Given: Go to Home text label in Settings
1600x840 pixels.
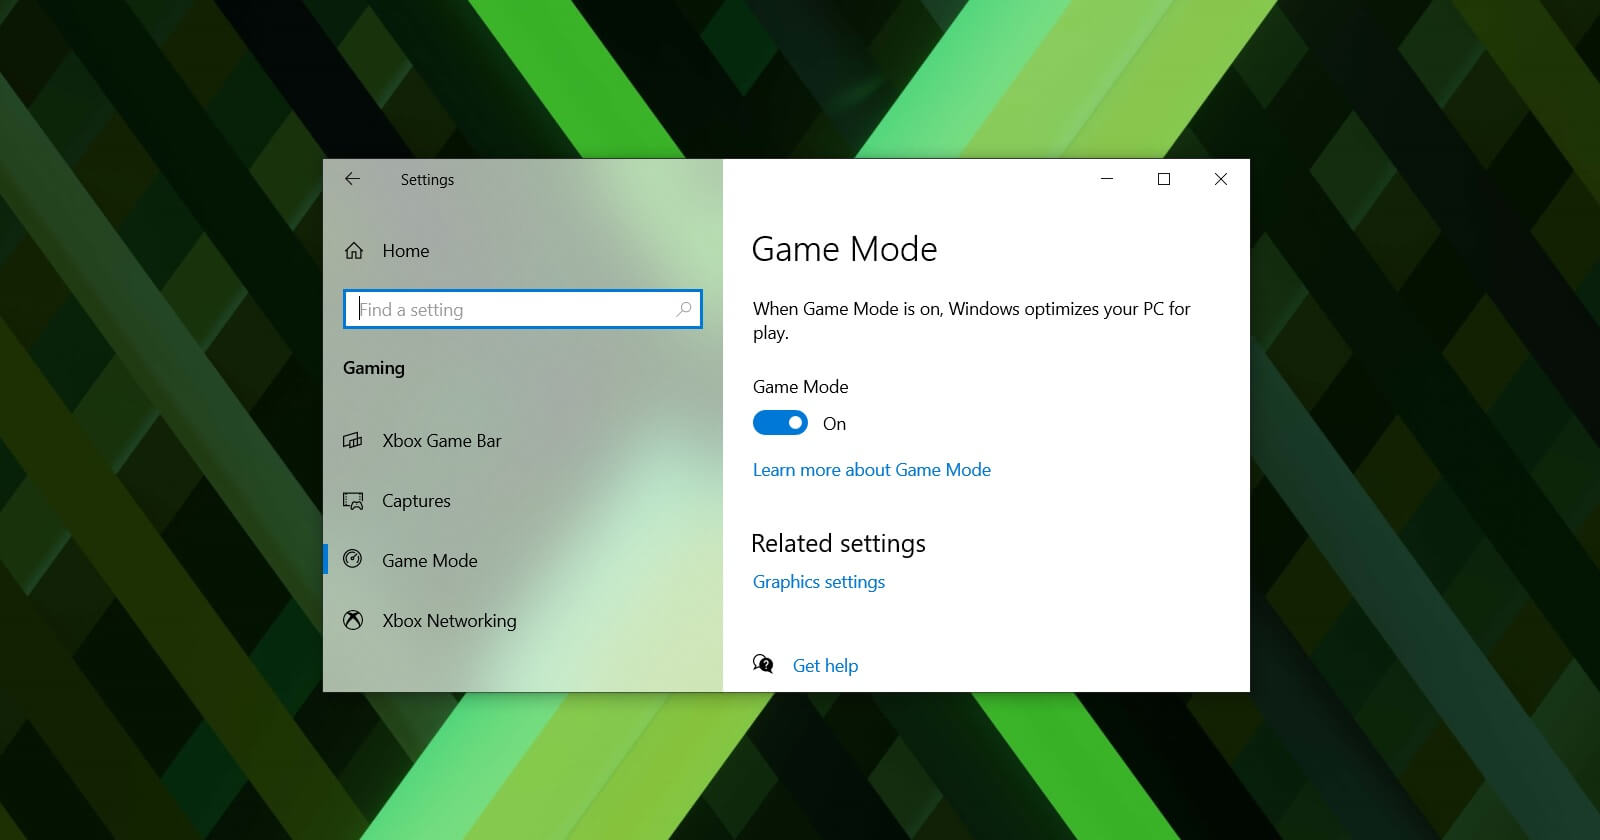Looking at the screenshot, I should (x=405, y=251).
